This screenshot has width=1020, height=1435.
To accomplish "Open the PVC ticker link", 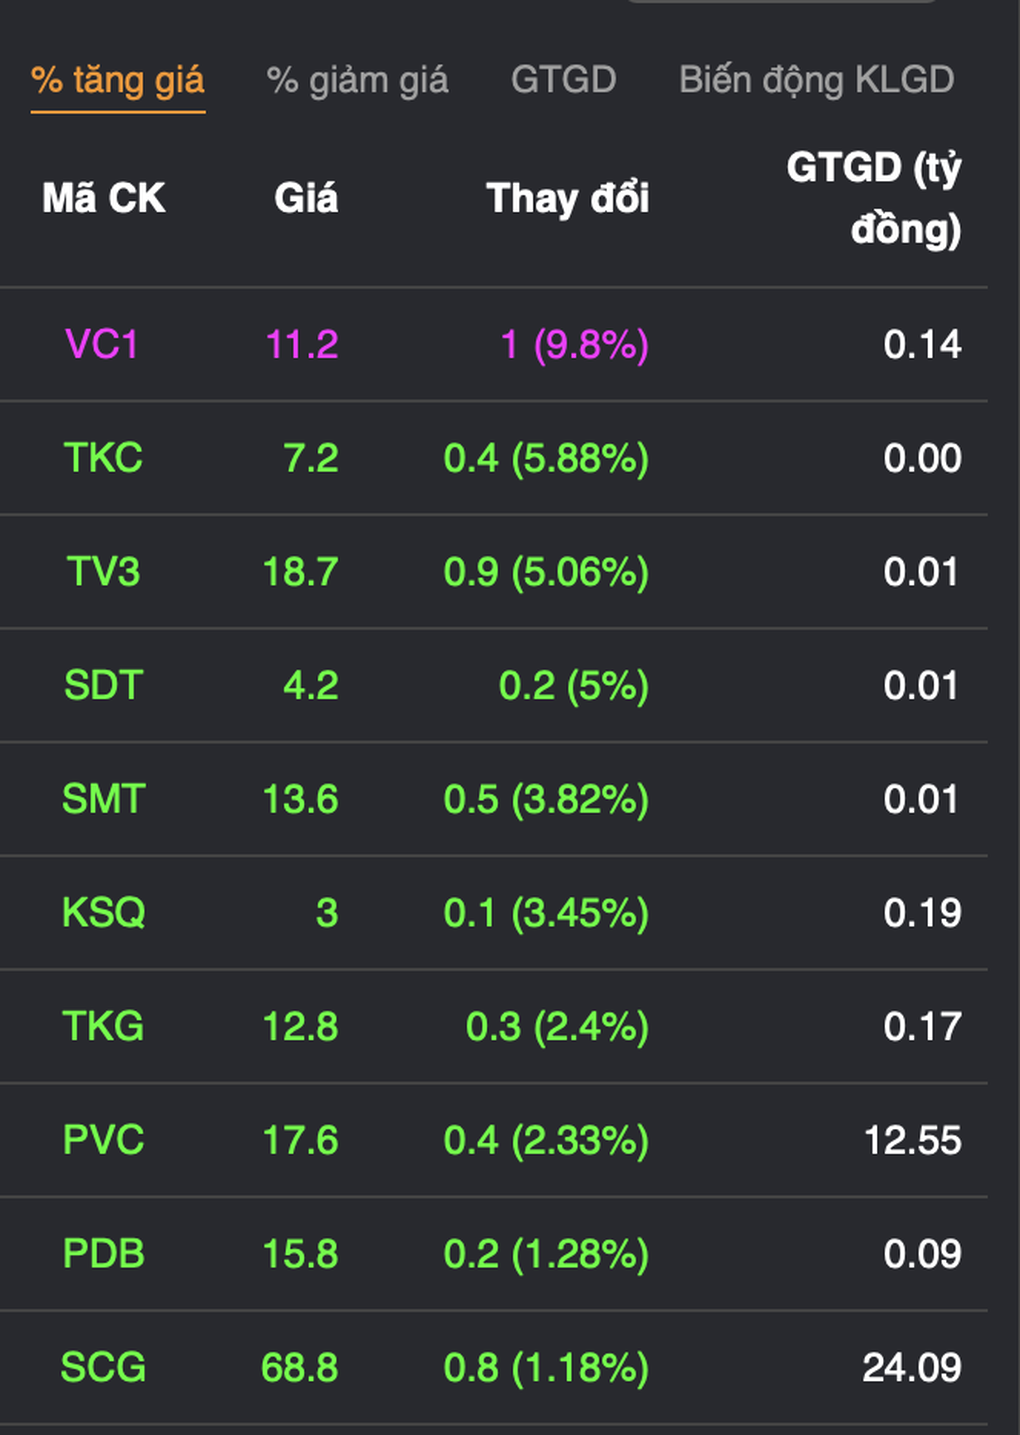I will pos(103,1140).
